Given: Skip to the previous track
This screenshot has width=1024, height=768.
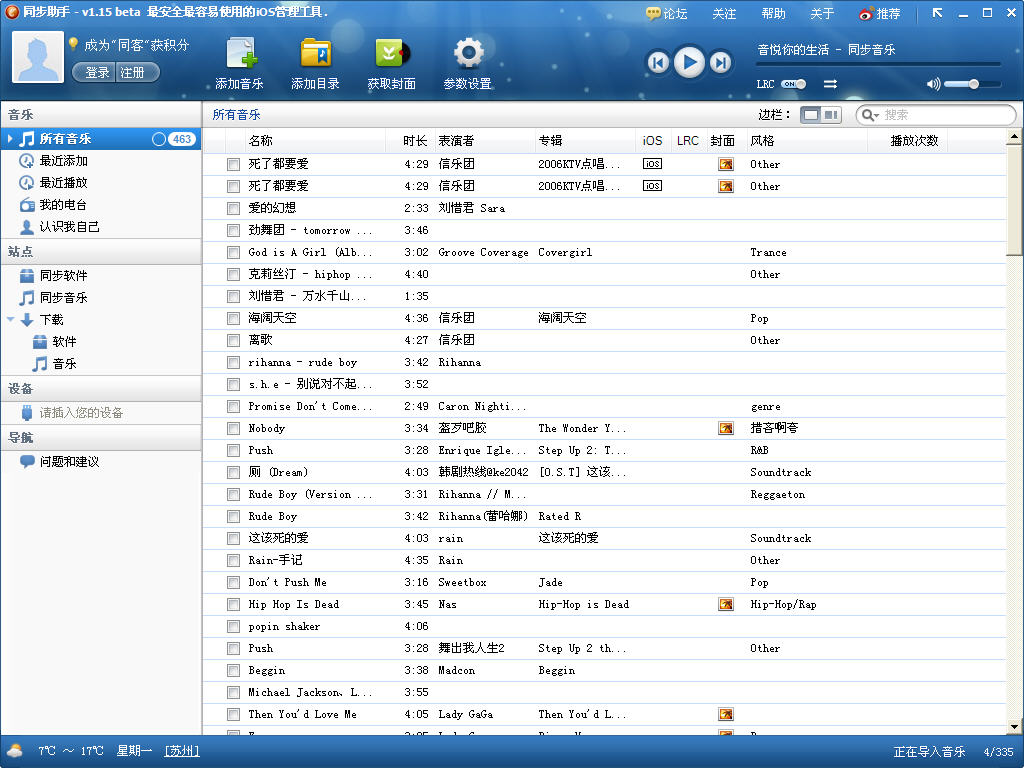Looking at the screenshot, I should coord(658,63).
